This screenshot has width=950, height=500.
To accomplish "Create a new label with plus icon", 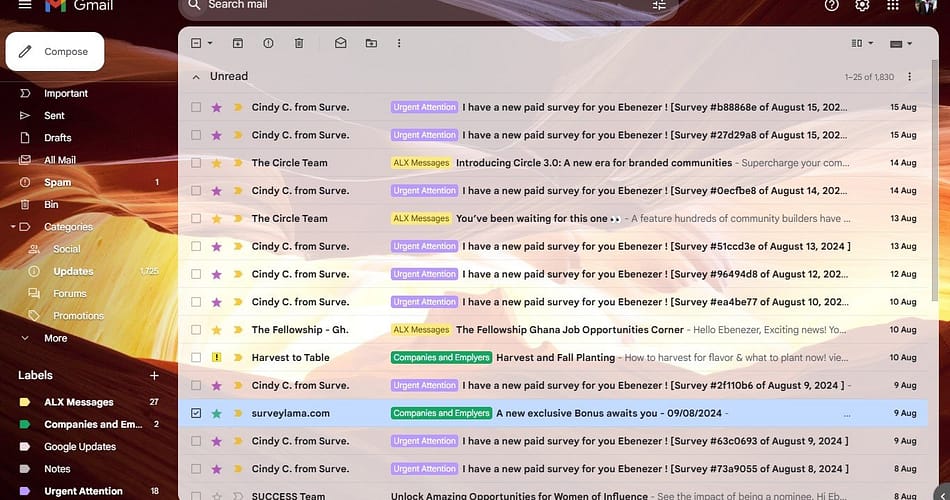I will [x=154, y=375].
